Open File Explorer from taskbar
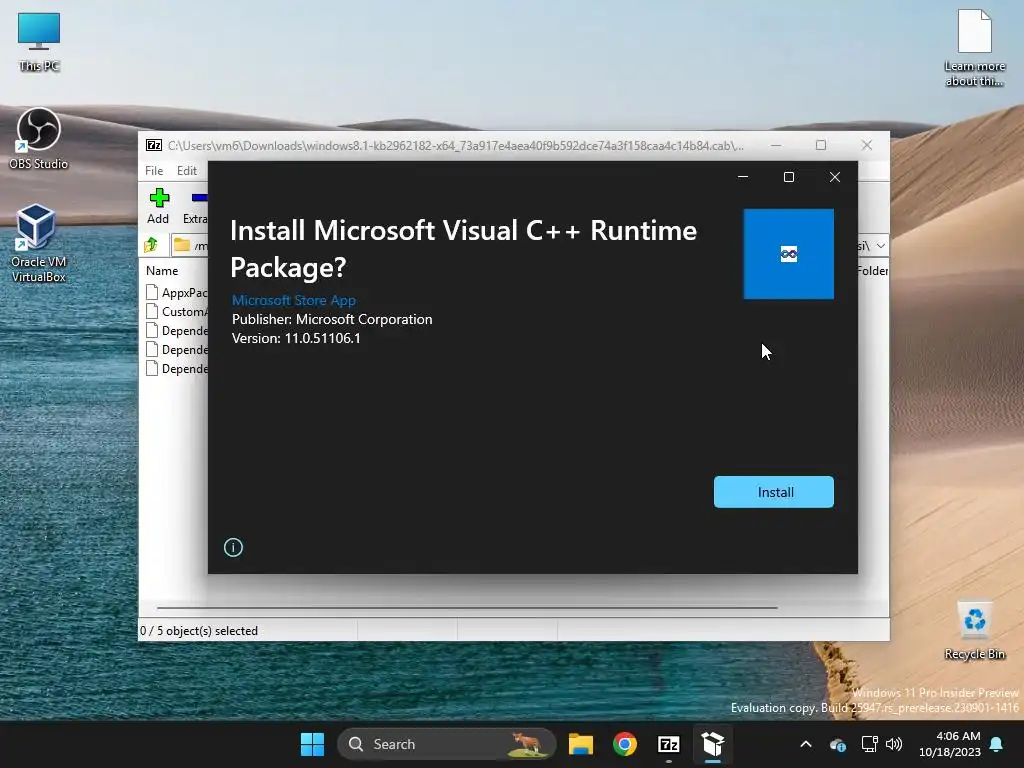This screenshot has height=768, width=1024. click(x=581, y=744)
